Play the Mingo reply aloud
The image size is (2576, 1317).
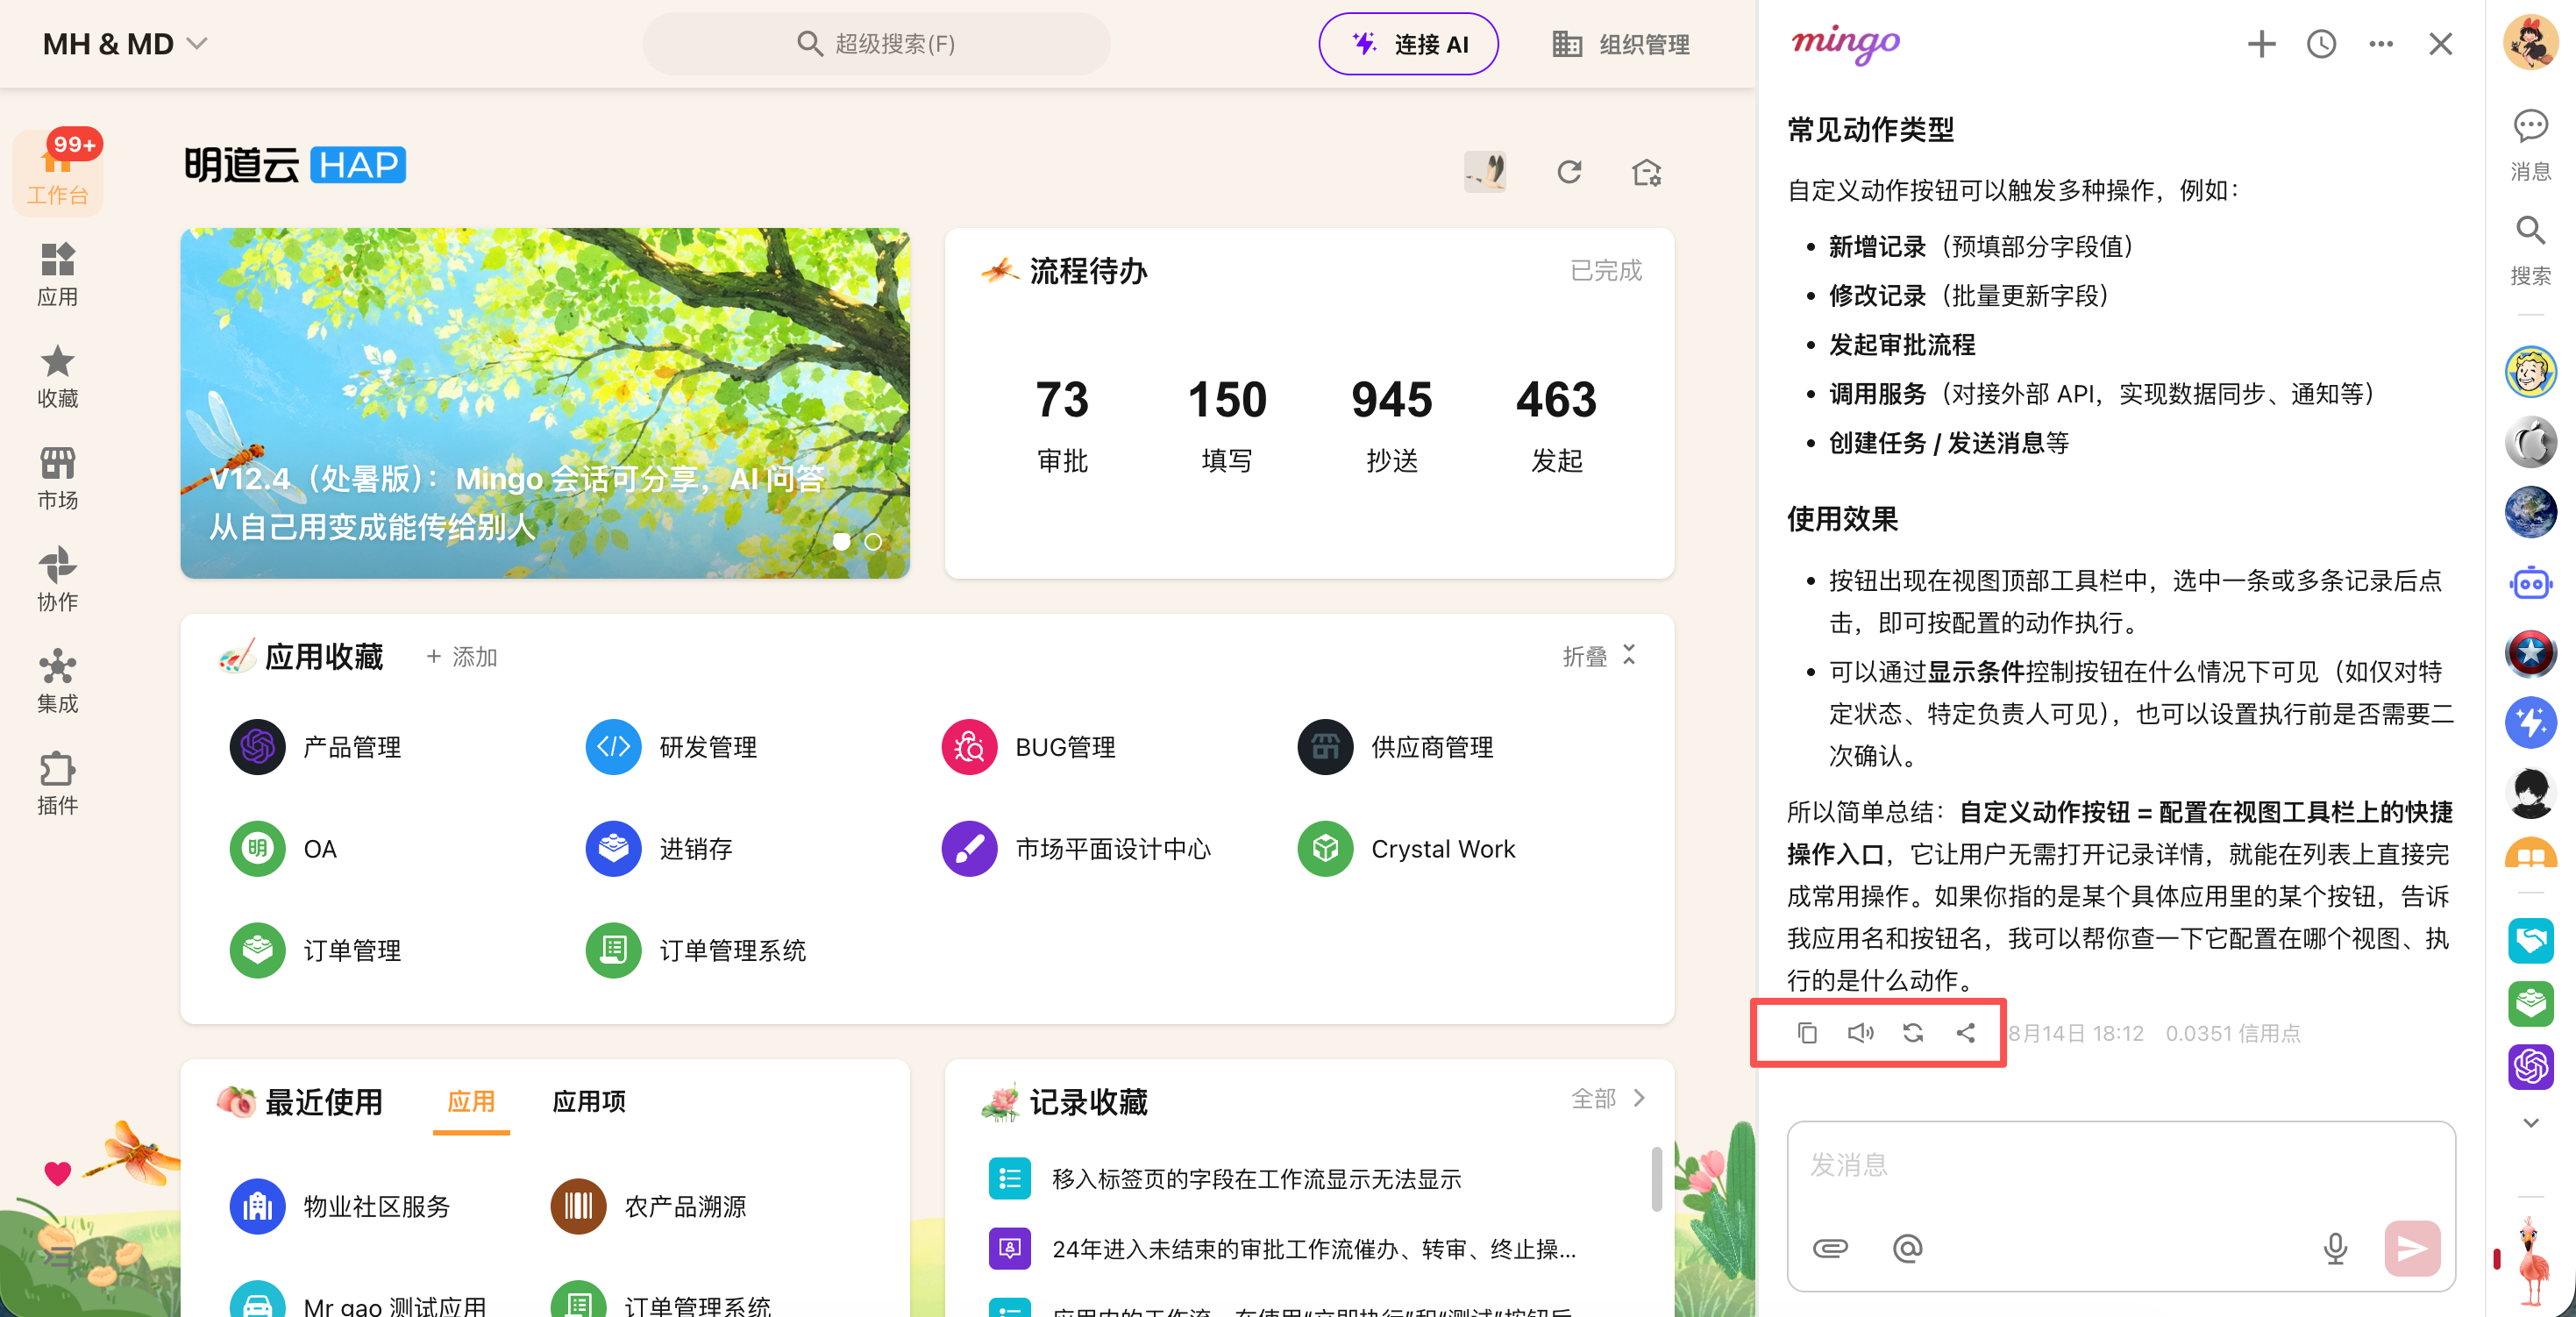pyautogui.click(x=1860, y=1032)
